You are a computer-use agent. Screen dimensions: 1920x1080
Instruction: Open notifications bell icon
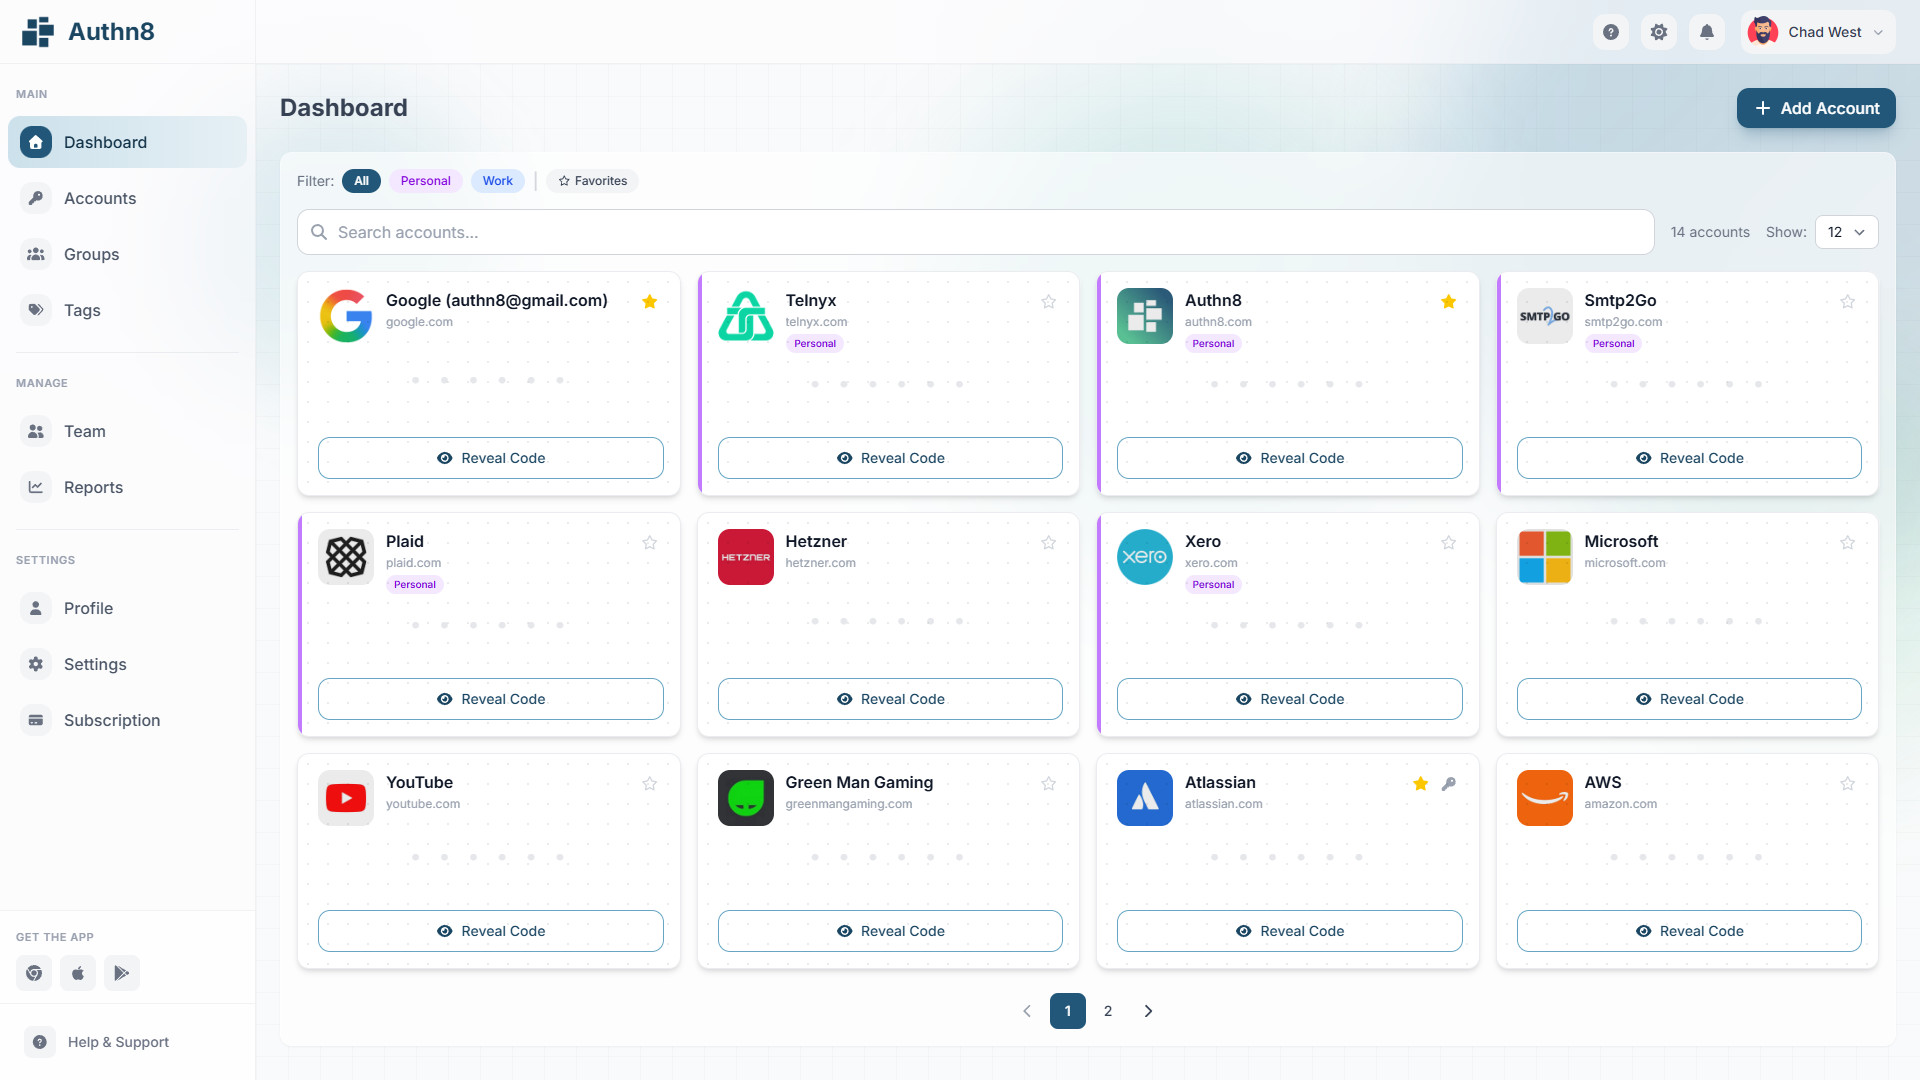[x=1707, y=32]
